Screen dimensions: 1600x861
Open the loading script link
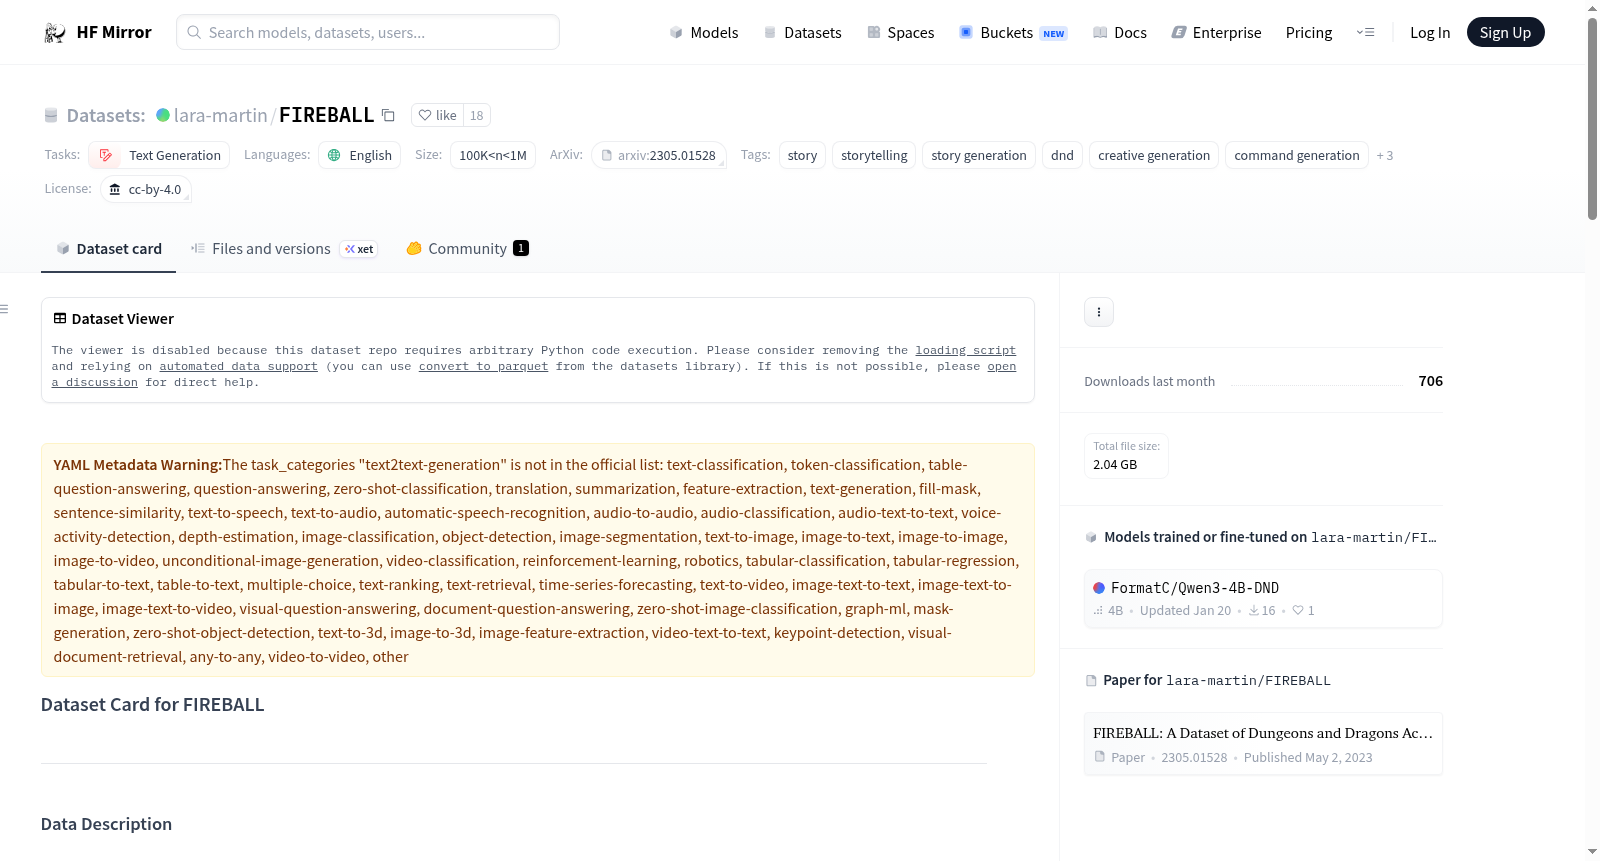(965, 351)
